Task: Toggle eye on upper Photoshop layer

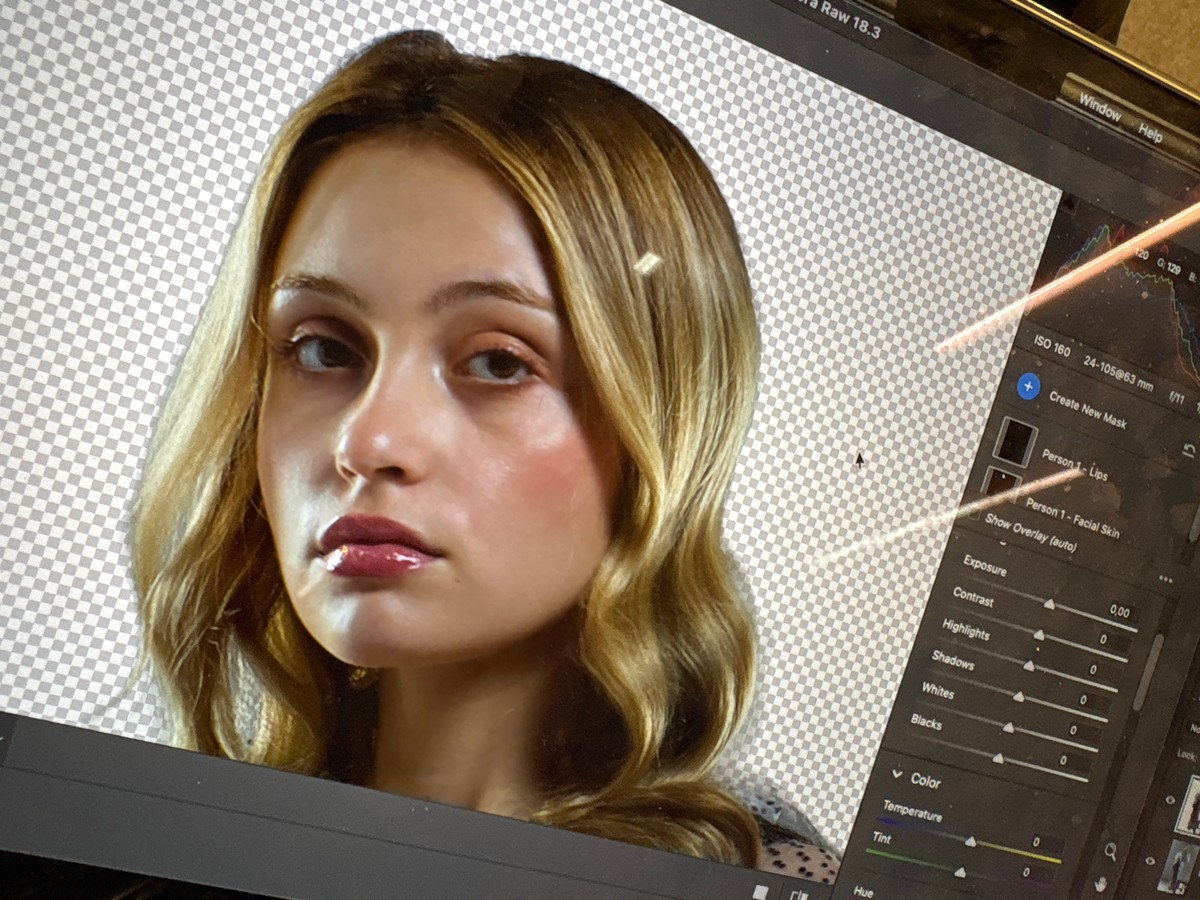Action: (1169, 800)
